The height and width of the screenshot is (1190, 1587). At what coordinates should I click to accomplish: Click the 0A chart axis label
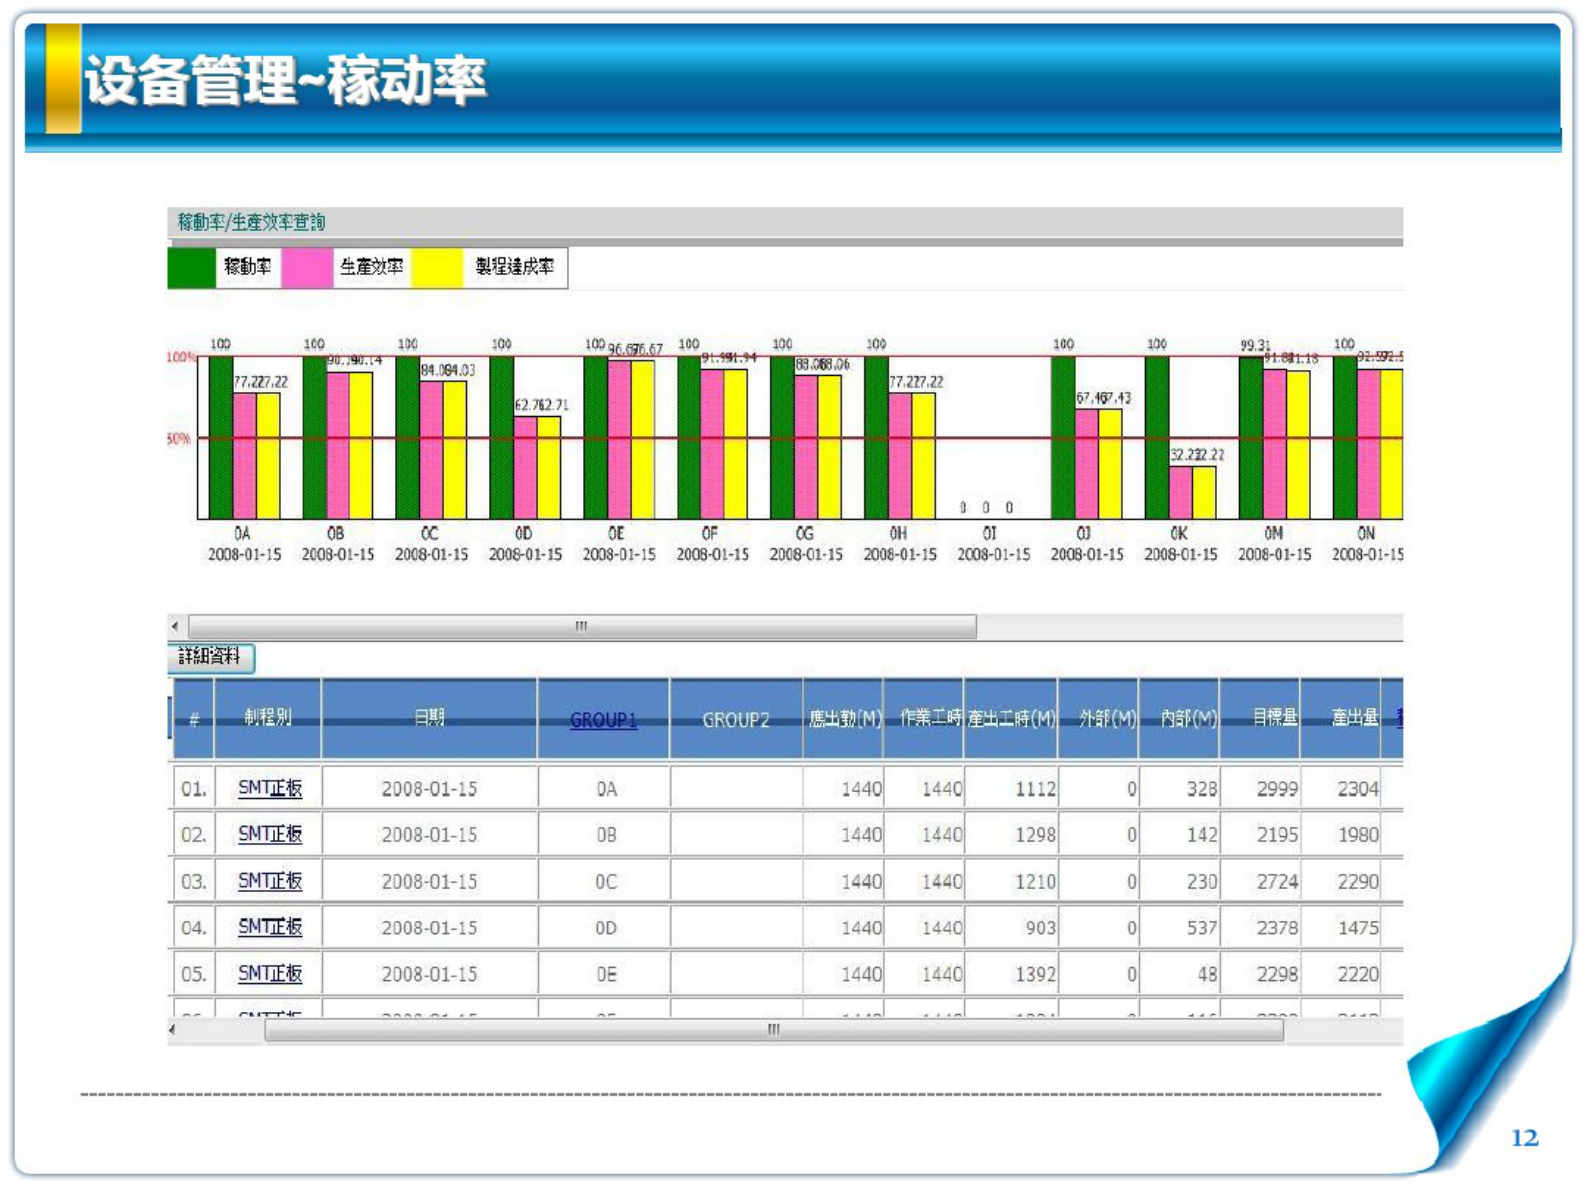point(243,534)
